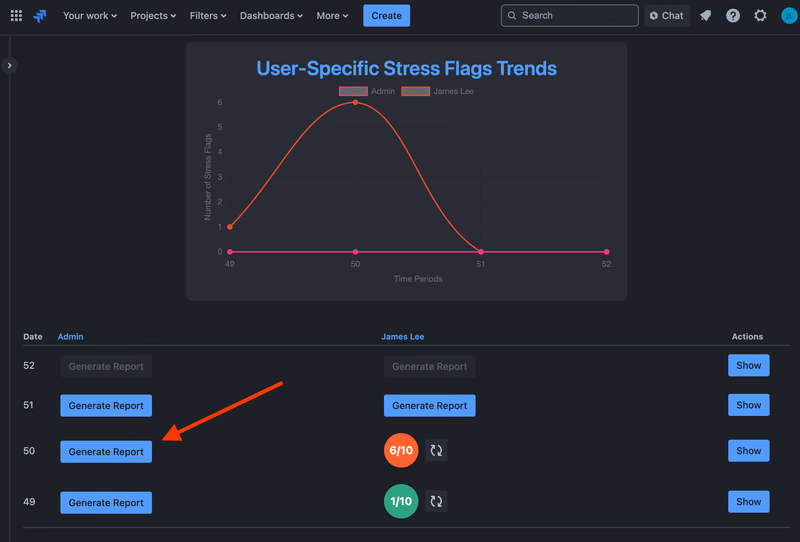Image resolution: width=800 pixels, height=542 pixels.
Task: Click the 1/10 stress score badge
Action: (x=401, y=501)
